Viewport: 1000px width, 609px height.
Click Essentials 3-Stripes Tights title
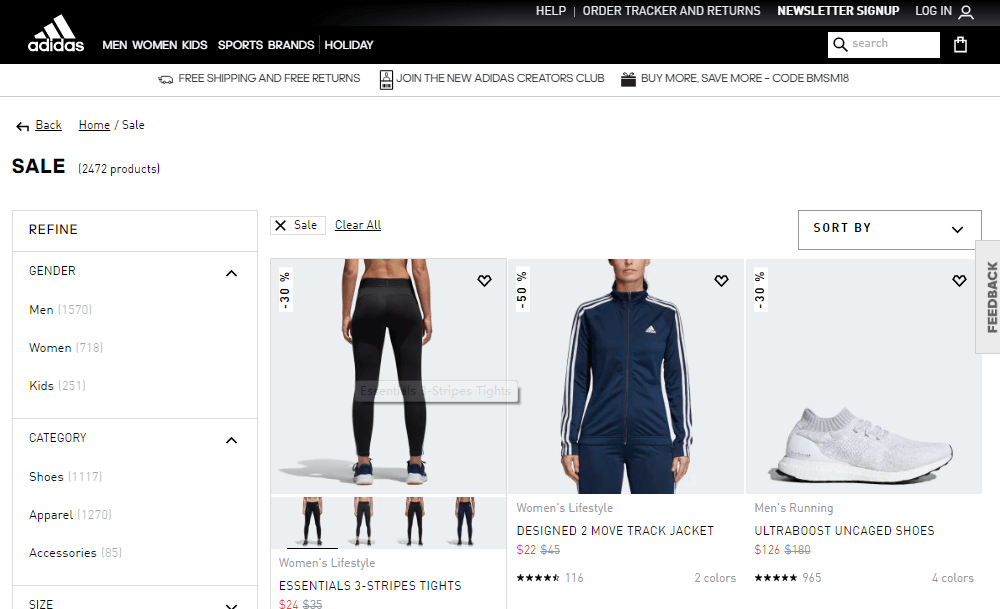pyautogui.click(x=370, y=586)
